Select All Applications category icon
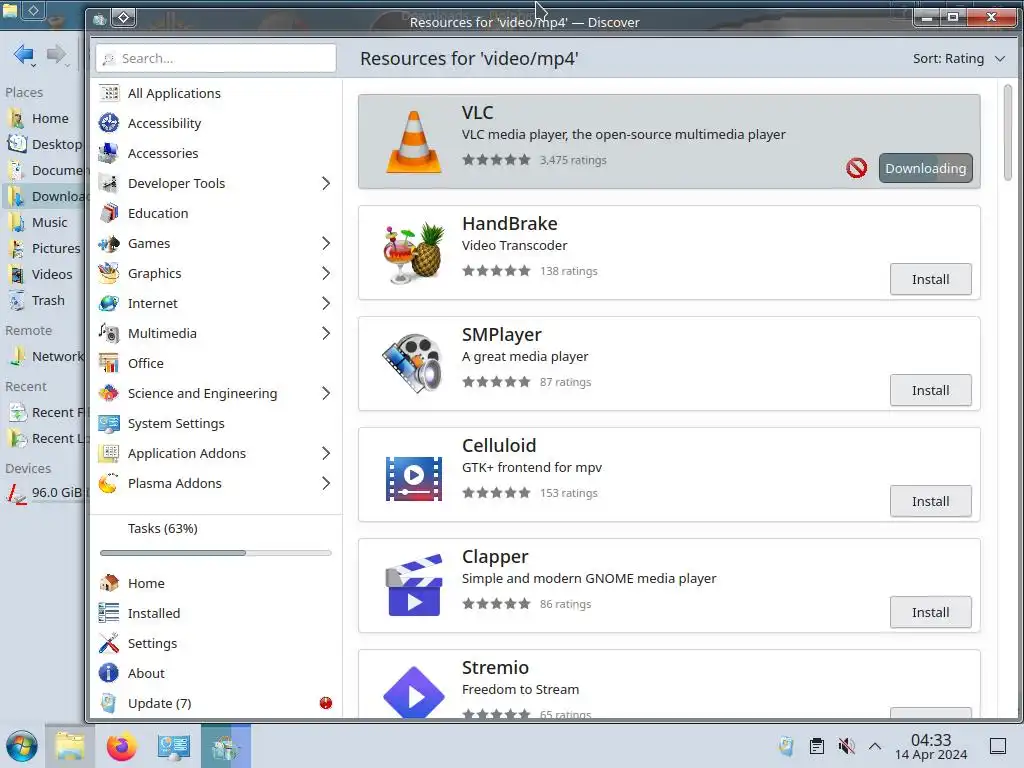1024x768 pixels. point(109,93)
